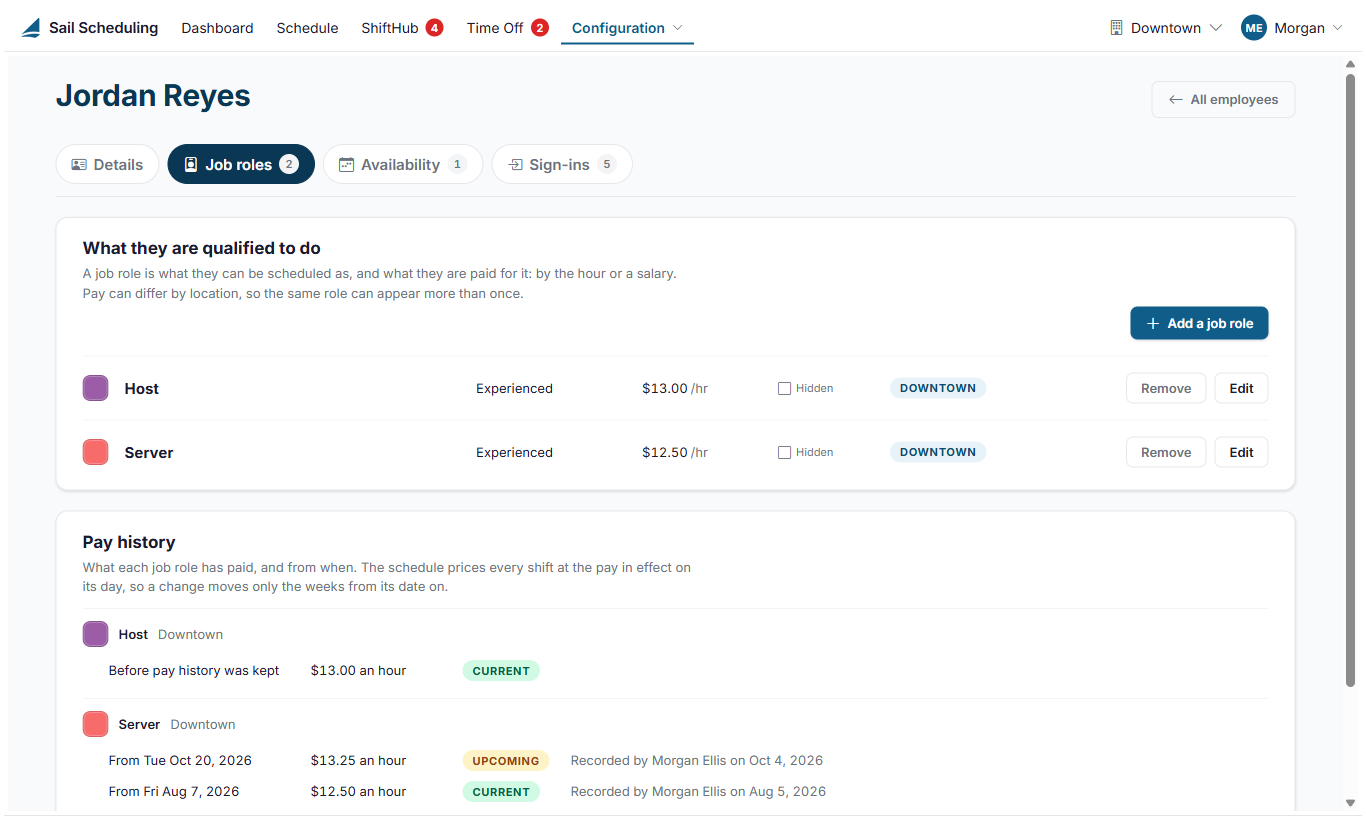Open the Morgan user account menu
This screenshot has height=820, width=1366.
(x=1291, y=28)
